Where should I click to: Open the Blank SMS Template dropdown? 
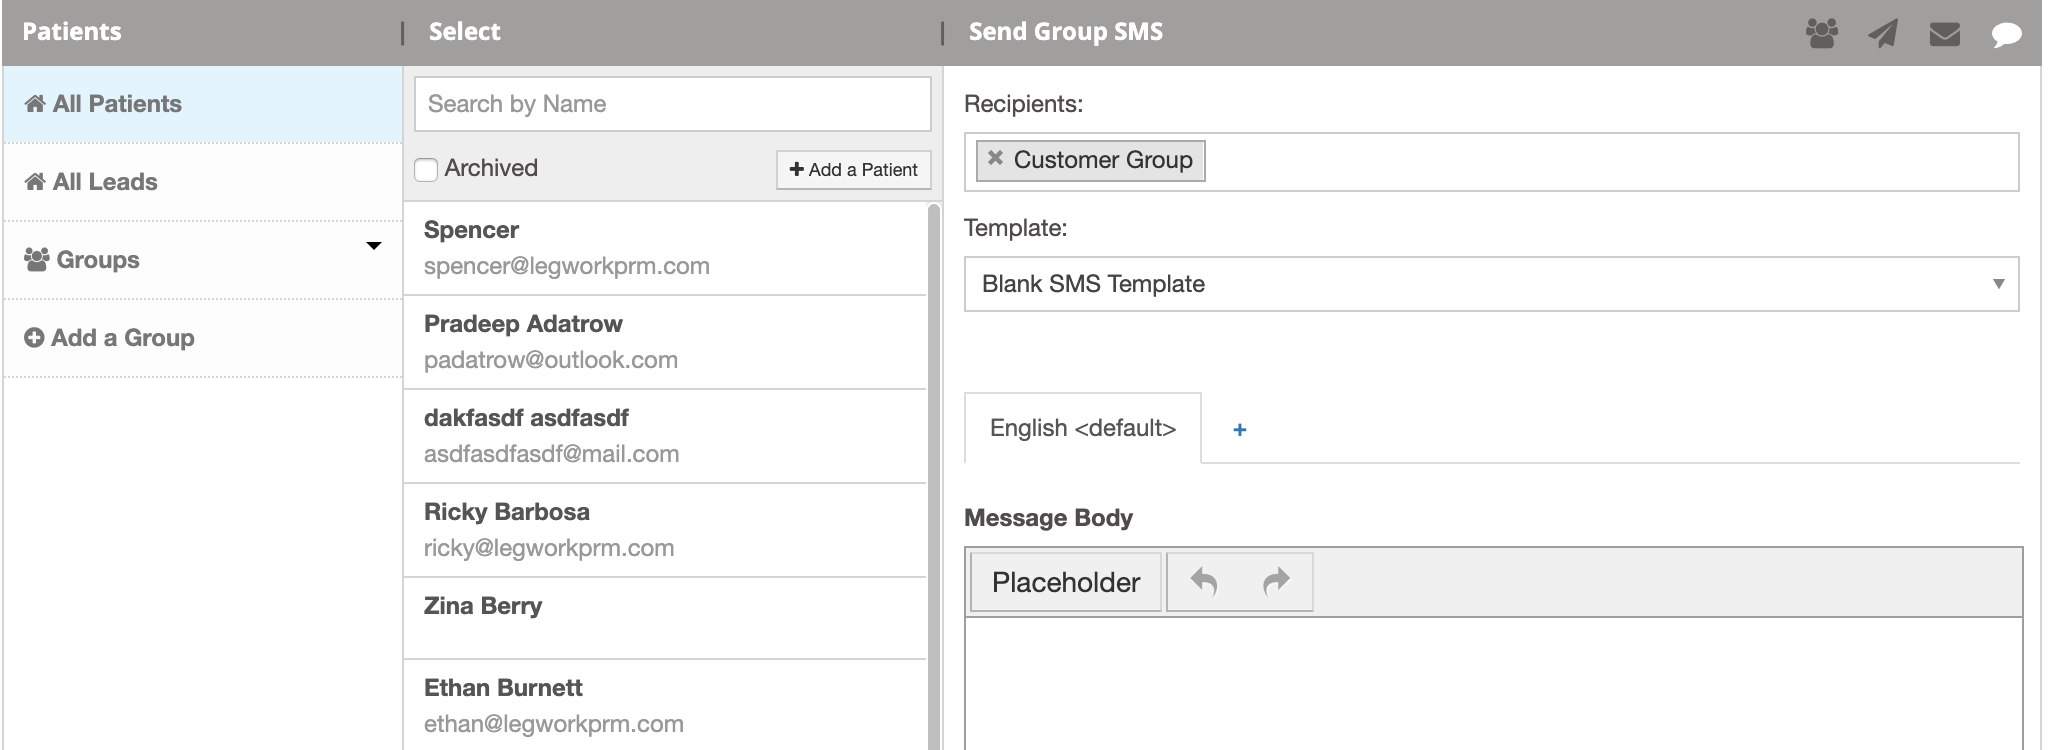(1490, 284)
